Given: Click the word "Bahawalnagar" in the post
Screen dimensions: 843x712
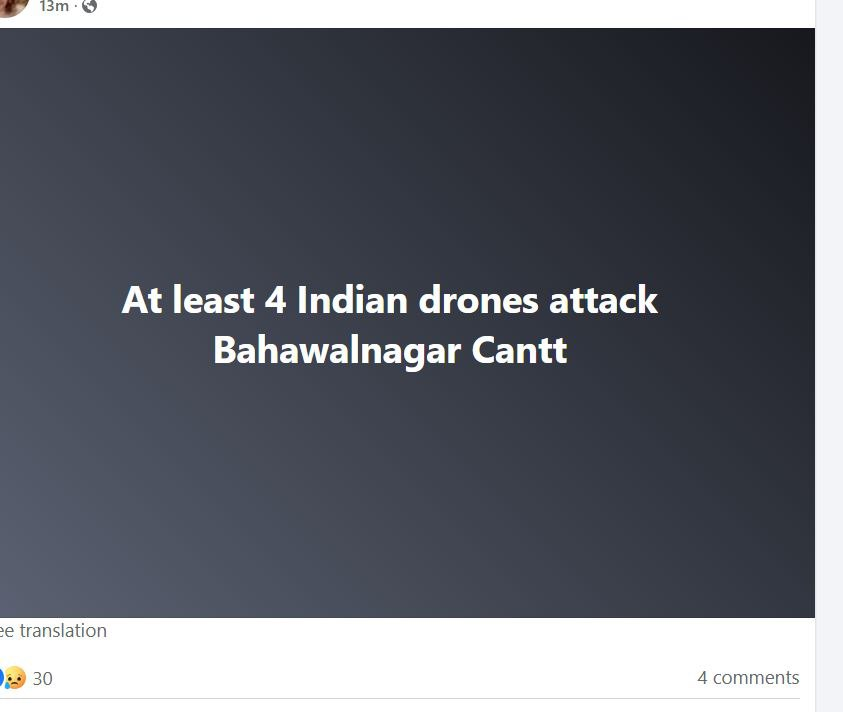Looking at the screenshot, I should click(x=337, y=352).
